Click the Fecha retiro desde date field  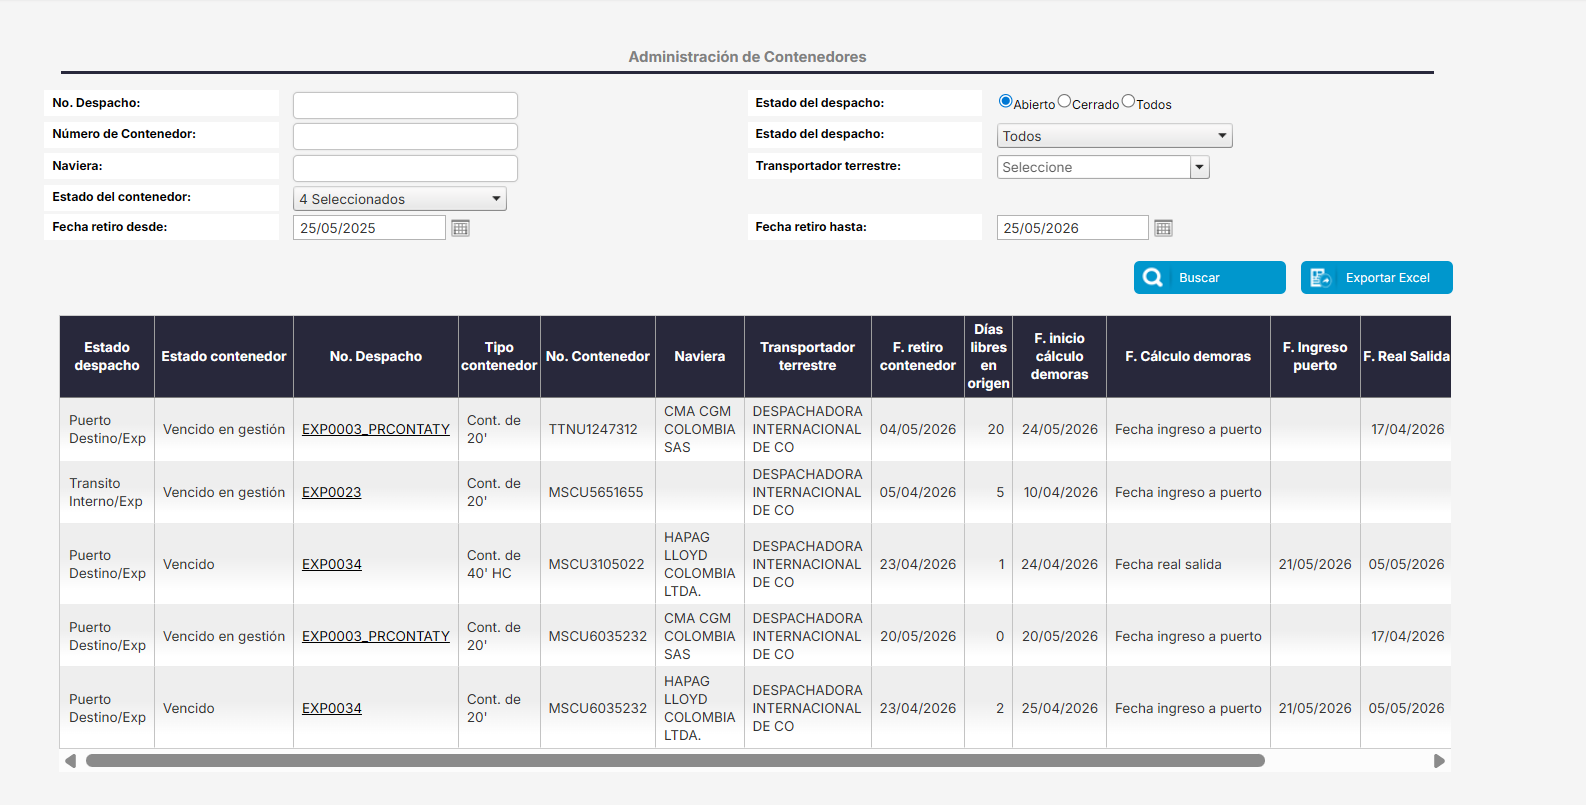[369, 228]
